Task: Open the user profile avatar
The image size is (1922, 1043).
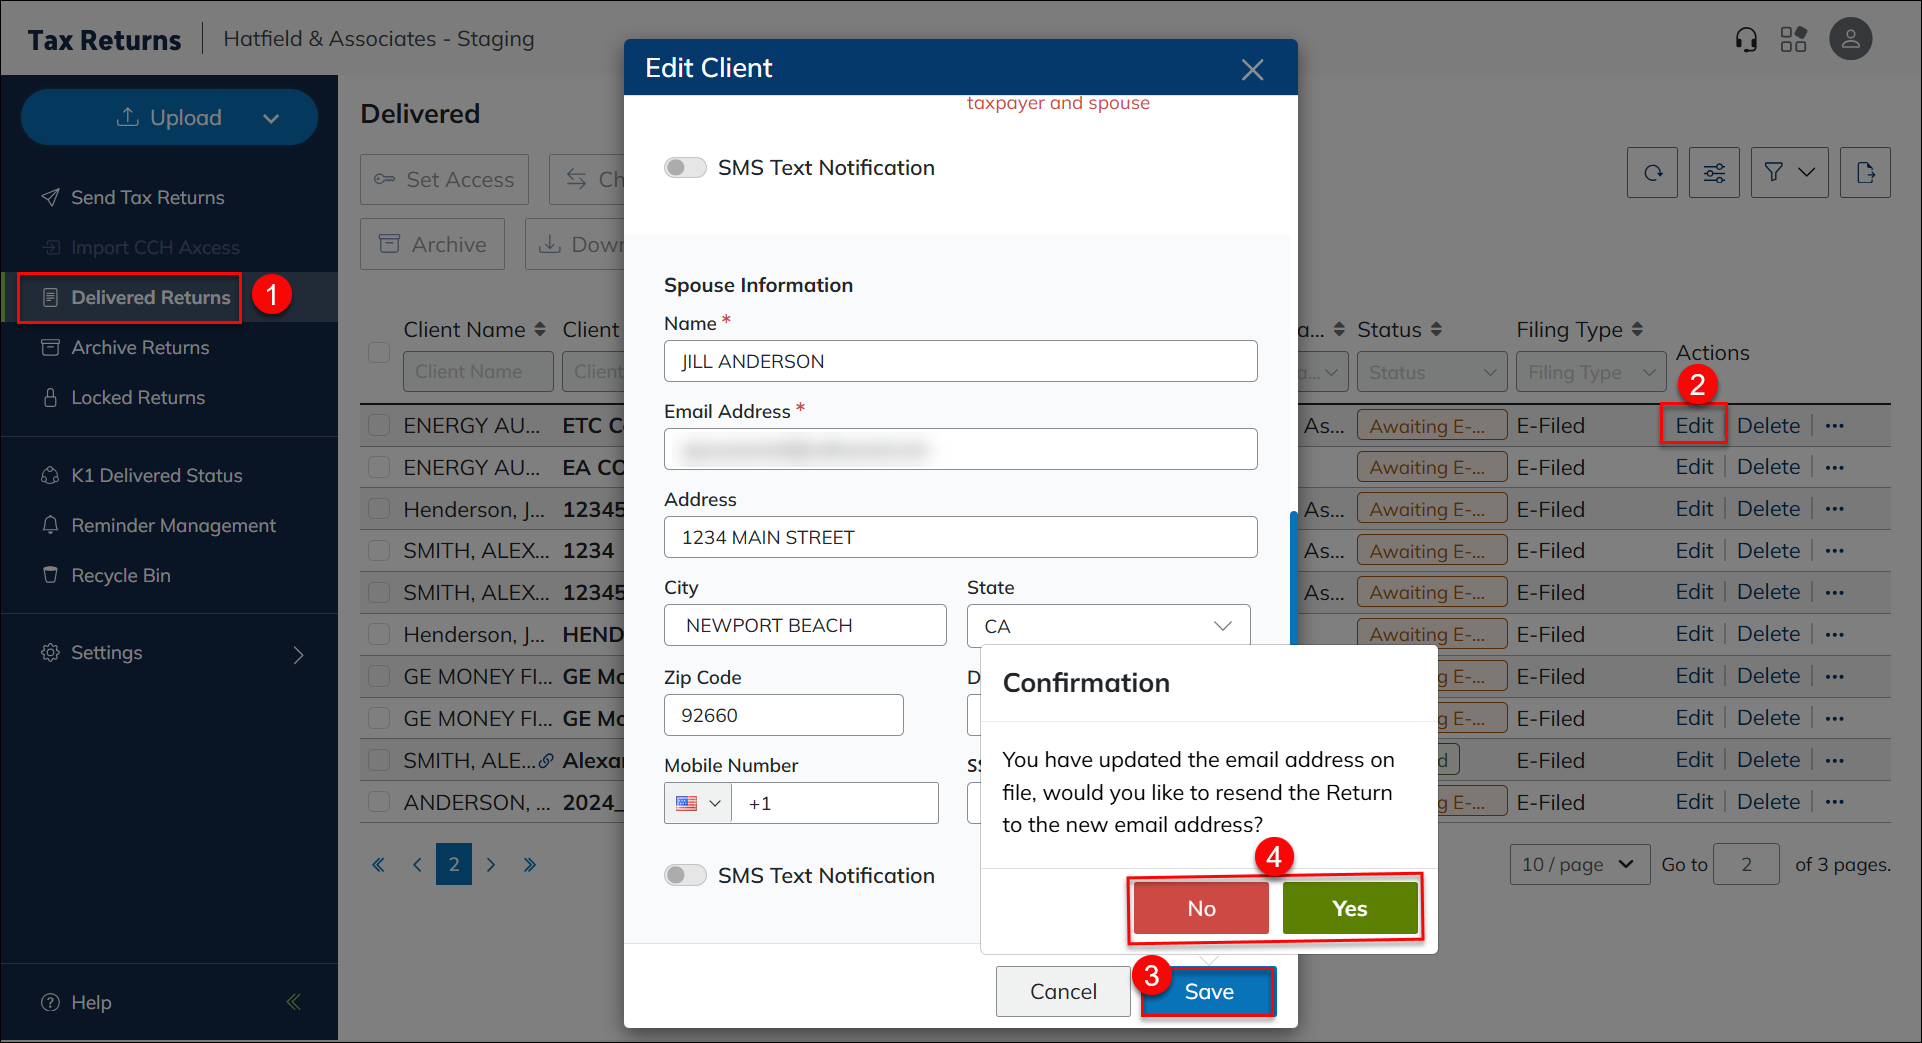Action: 1850,39
